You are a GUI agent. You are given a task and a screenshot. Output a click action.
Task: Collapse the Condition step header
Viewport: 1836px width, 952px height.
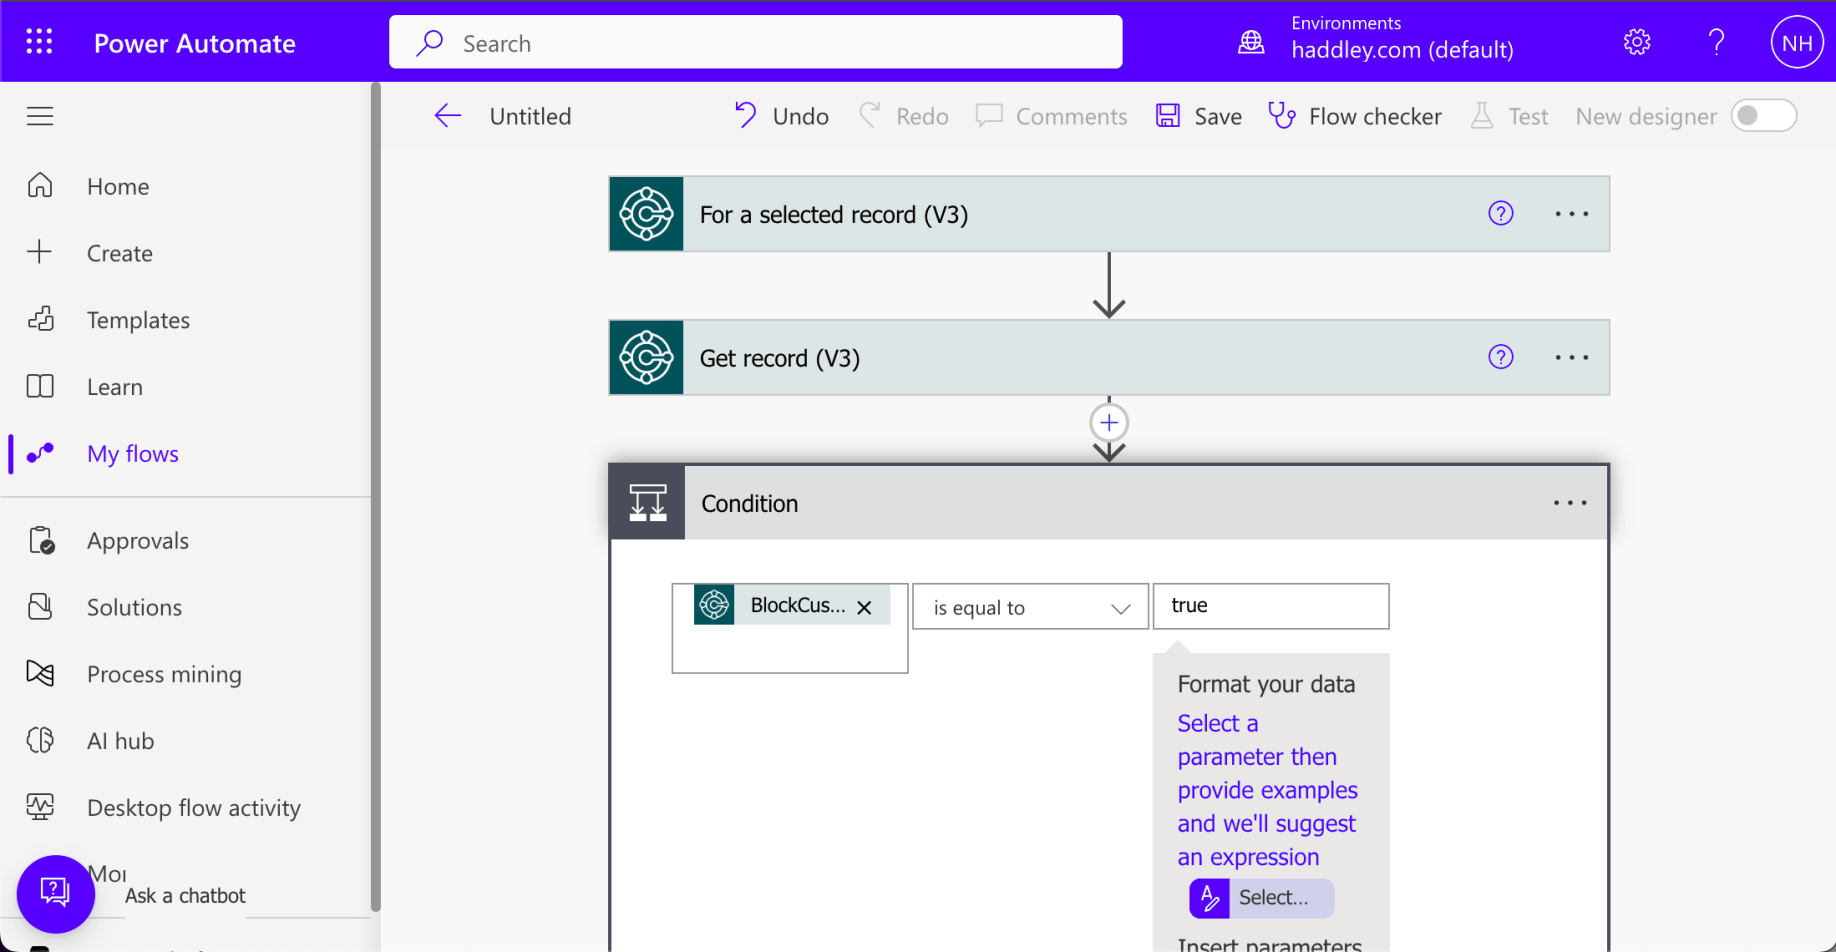coord(1109,503)
